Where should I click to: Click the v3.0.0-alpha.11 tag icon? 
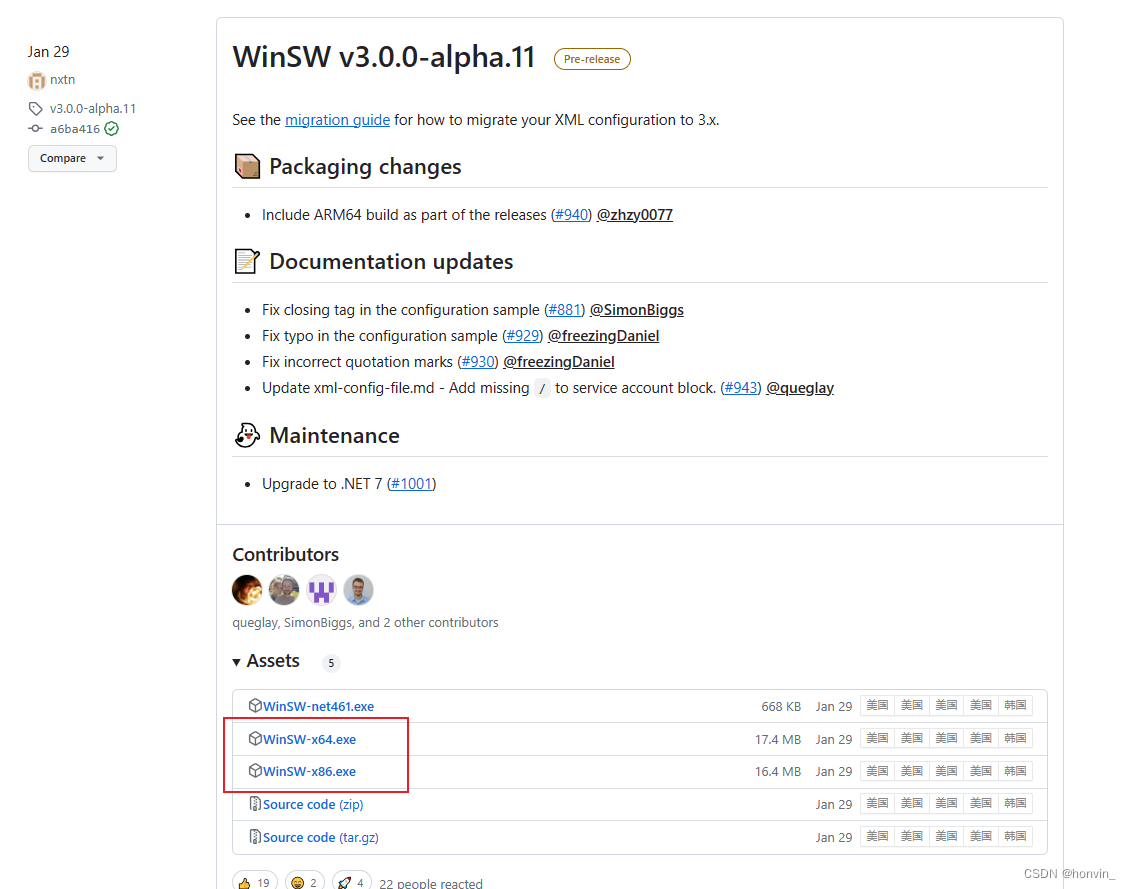coord(35,108)
